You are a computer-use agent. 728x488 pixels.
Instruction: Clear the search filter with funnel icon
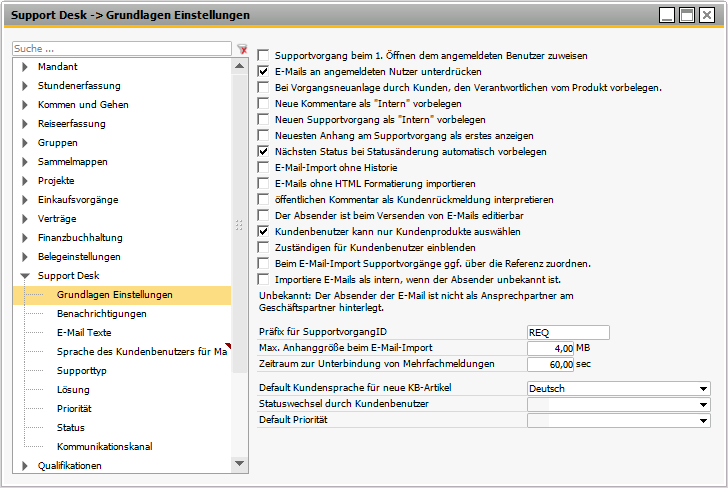coord(242,49)
